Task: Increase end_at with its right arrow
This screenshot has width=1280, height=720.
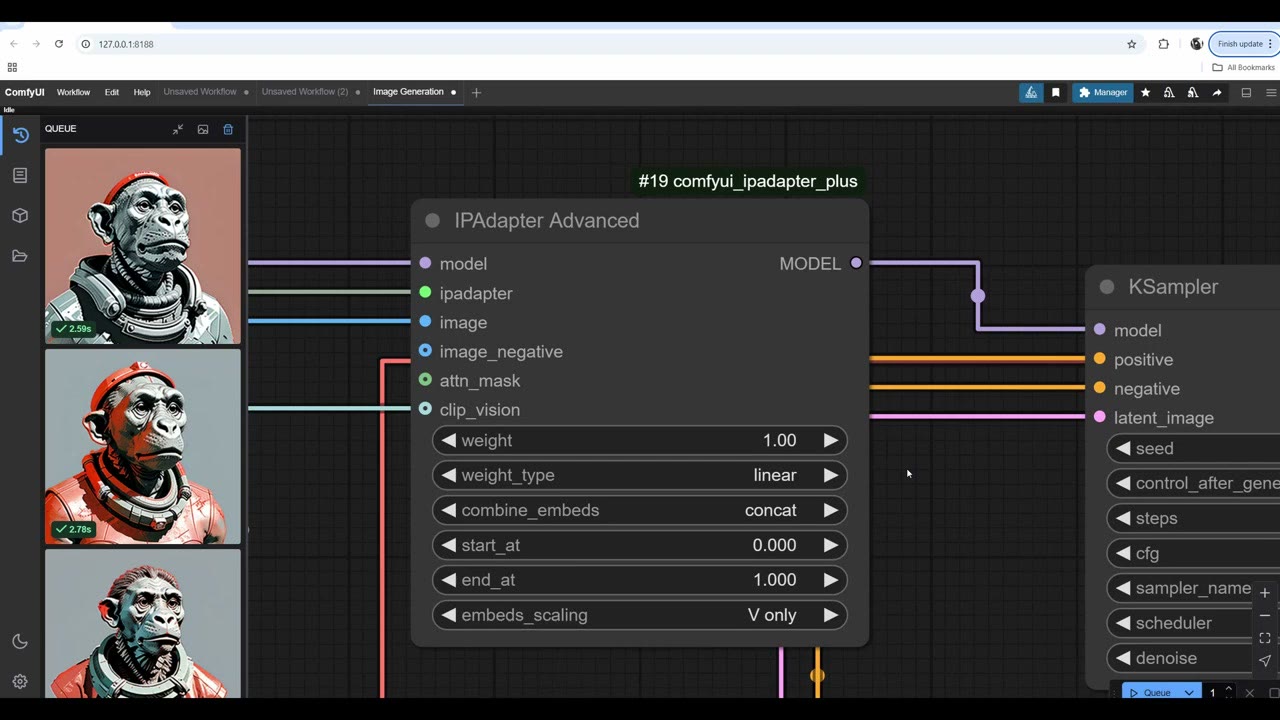Action: 830,580
